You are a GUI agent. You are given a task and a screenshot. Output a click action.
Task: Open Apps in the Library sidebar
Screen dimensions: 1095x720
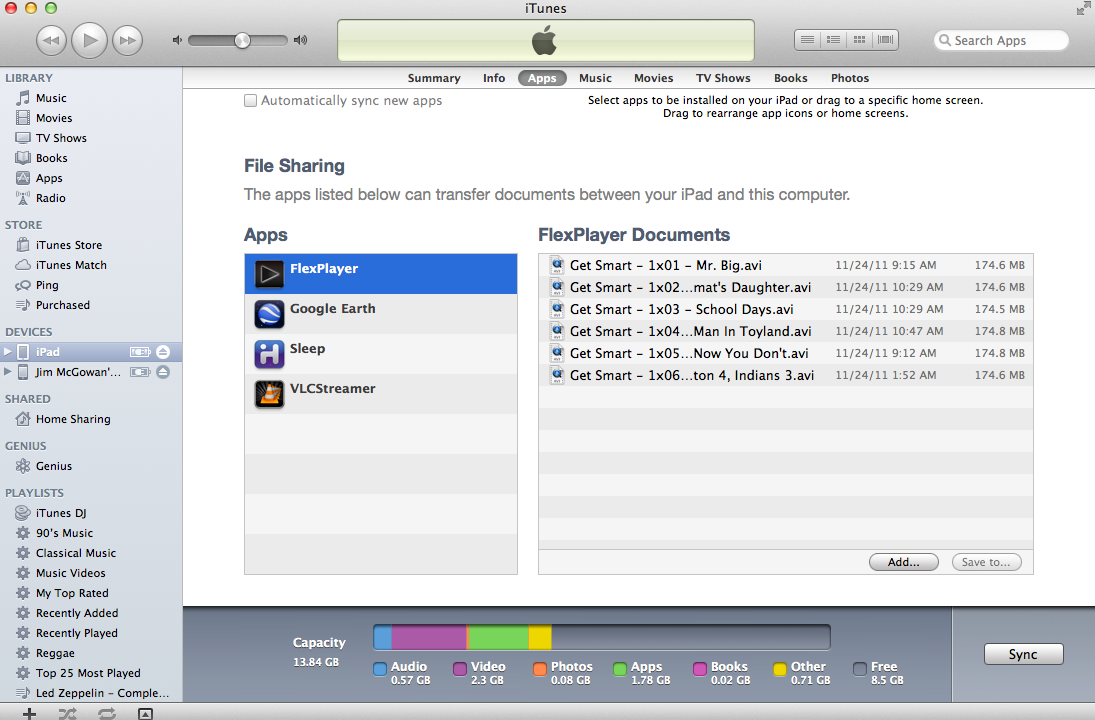[91, 178]
